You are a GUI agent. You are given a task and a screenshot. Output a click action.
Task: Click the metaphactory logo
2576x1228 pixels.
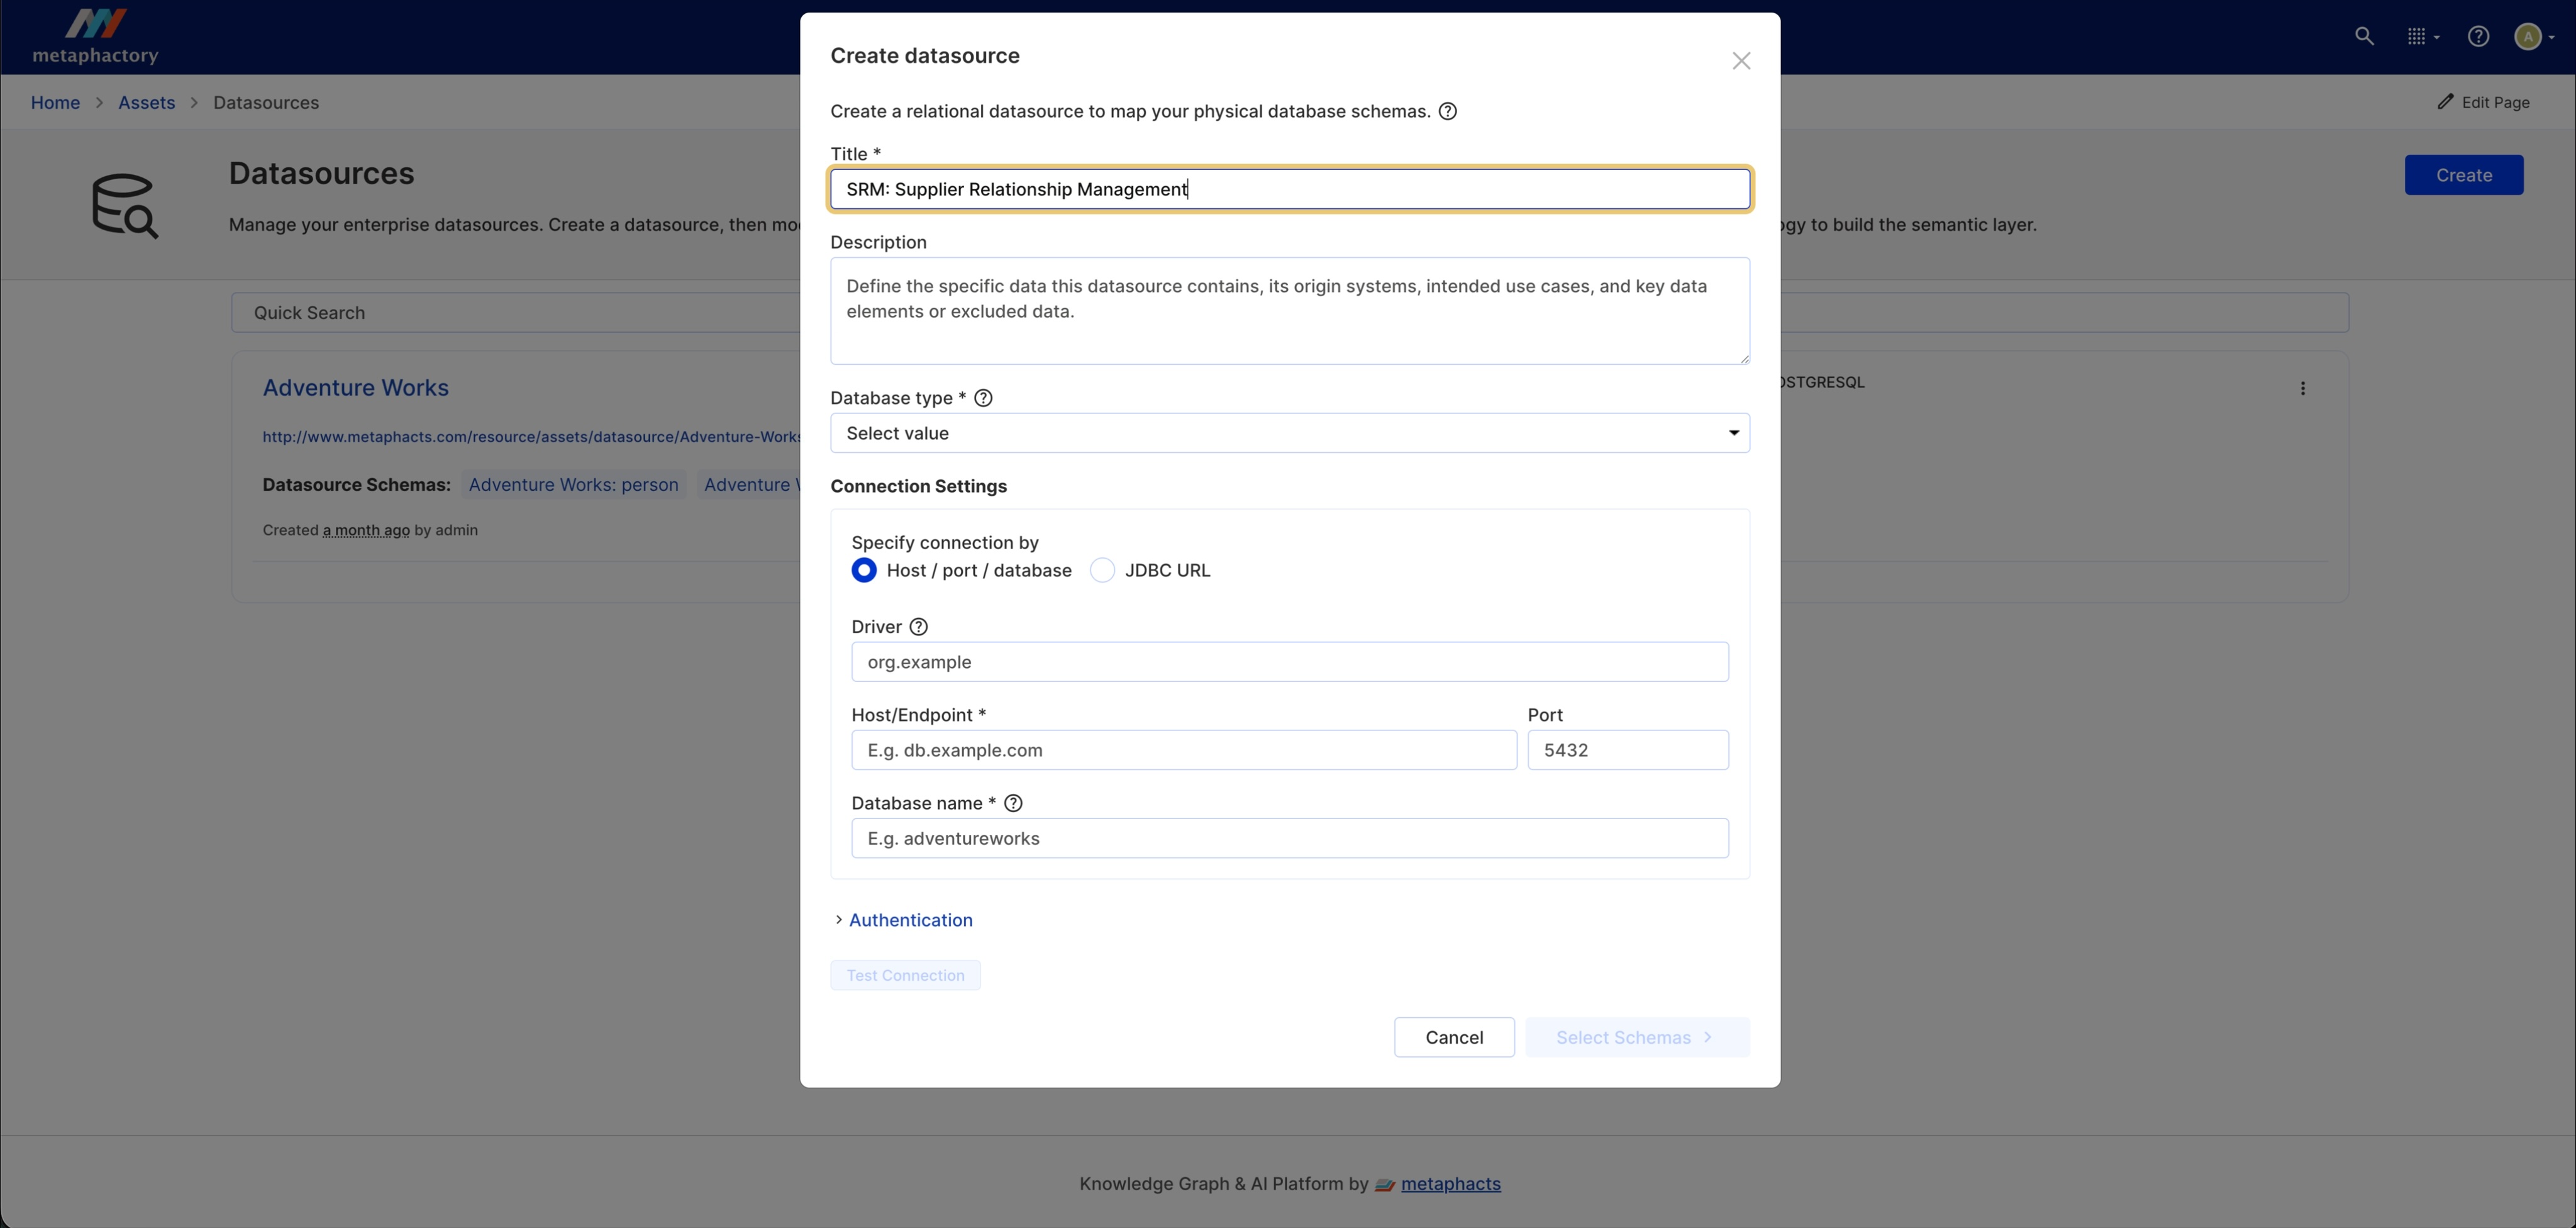pos(95,36)
